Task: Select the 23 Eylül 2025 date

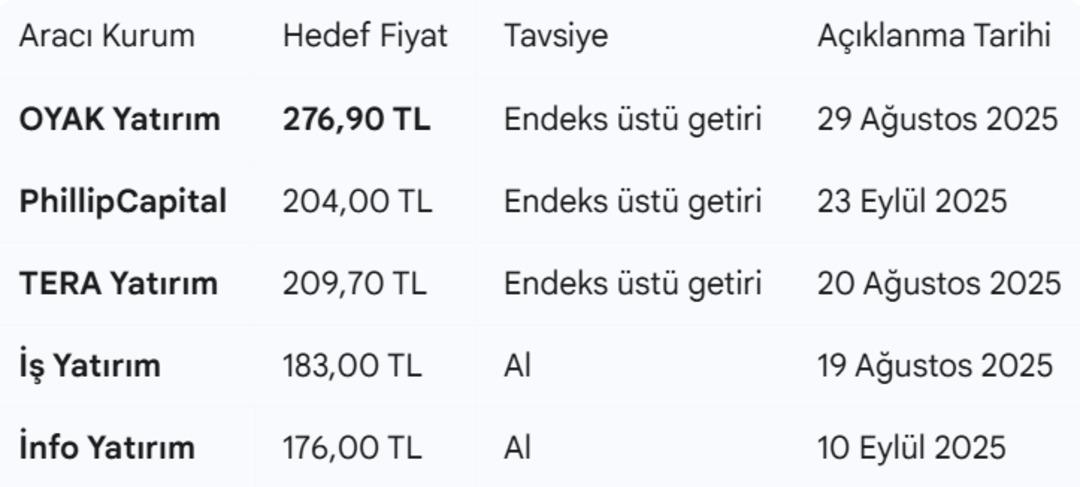Action: tap(912, 202)
